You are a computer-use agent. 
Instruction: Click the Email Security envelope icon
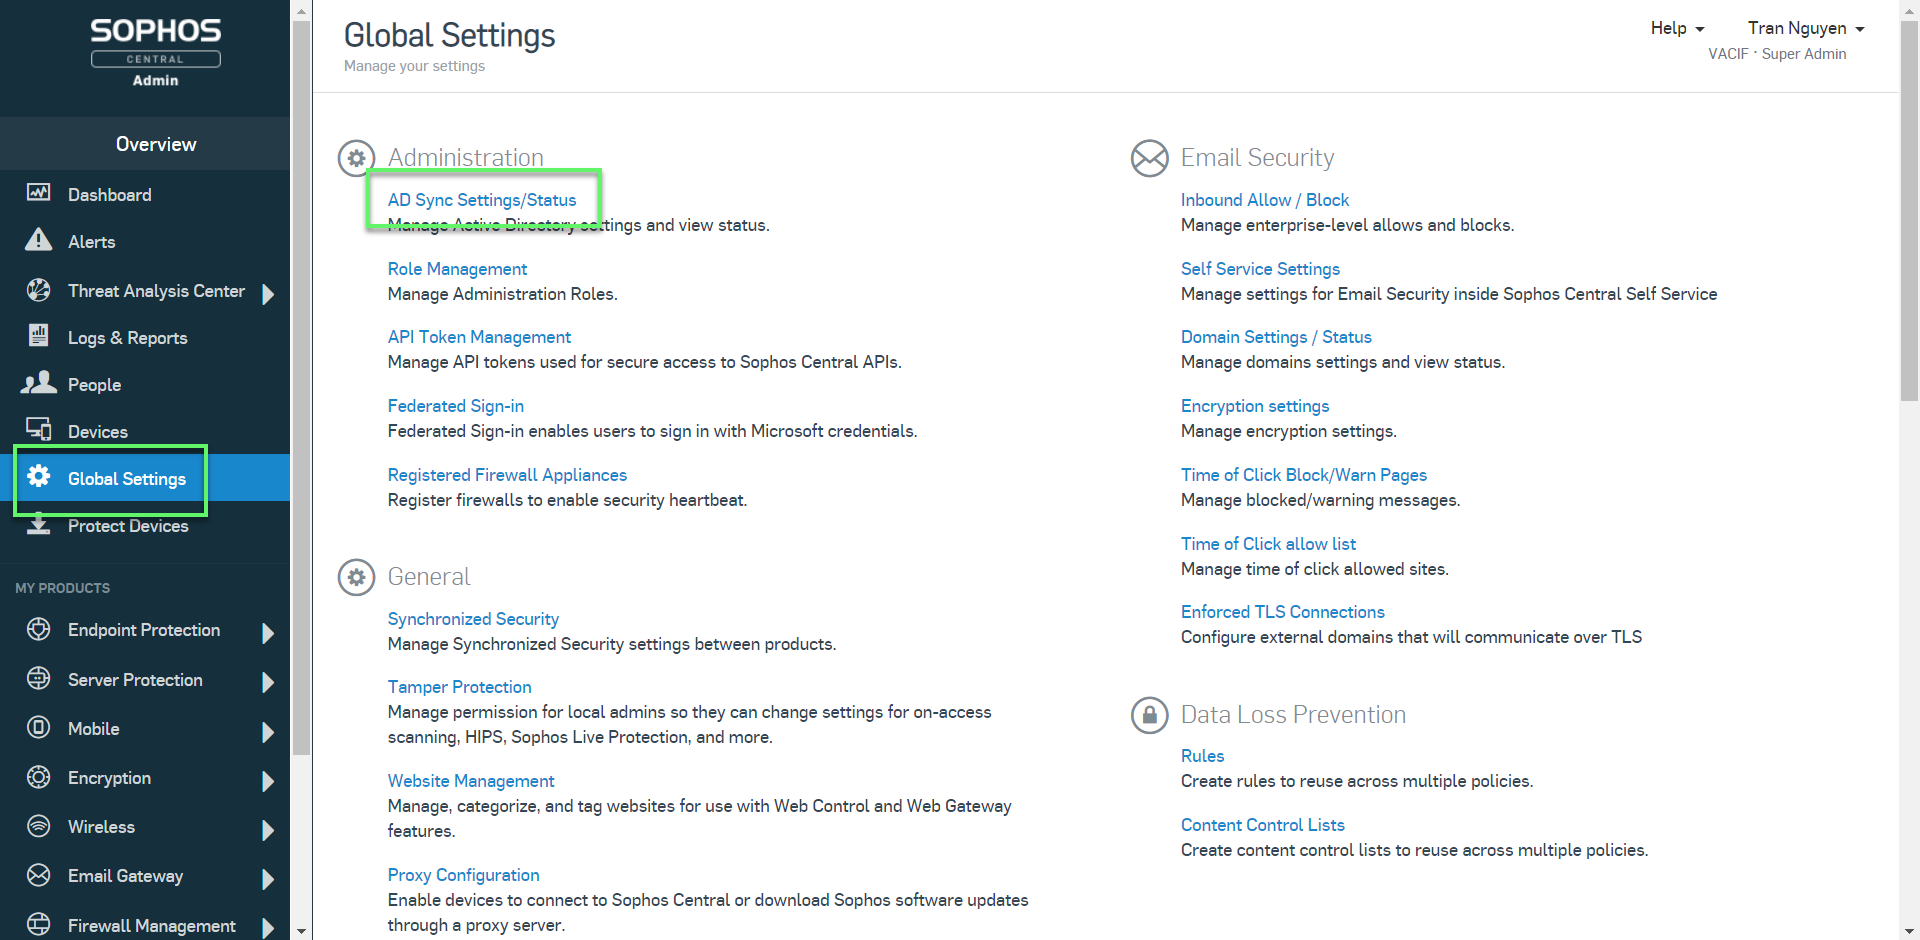tap(1149, 158)
